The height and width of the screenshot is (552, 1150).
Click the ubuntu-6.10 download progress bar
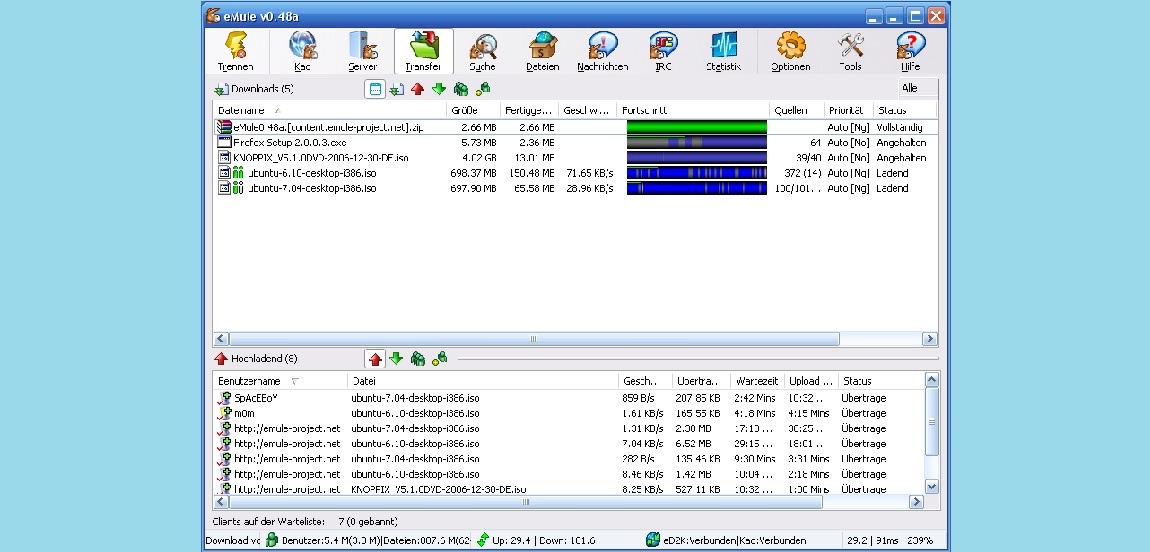697,173
